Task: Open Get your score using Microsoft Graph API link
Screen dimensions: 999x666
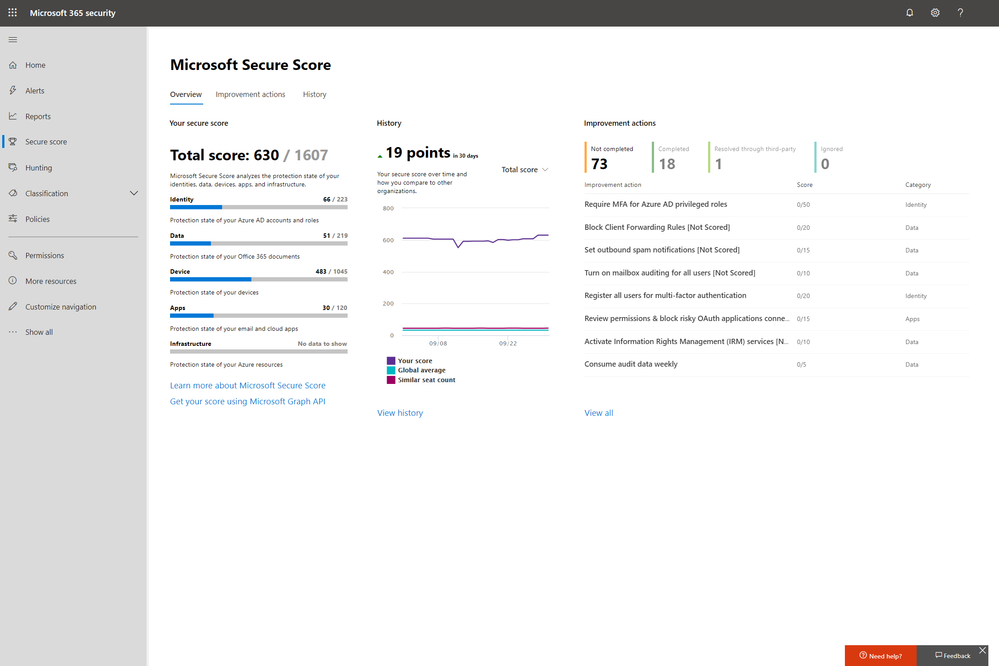Action: pyautogui.click(x=247, y=402)
